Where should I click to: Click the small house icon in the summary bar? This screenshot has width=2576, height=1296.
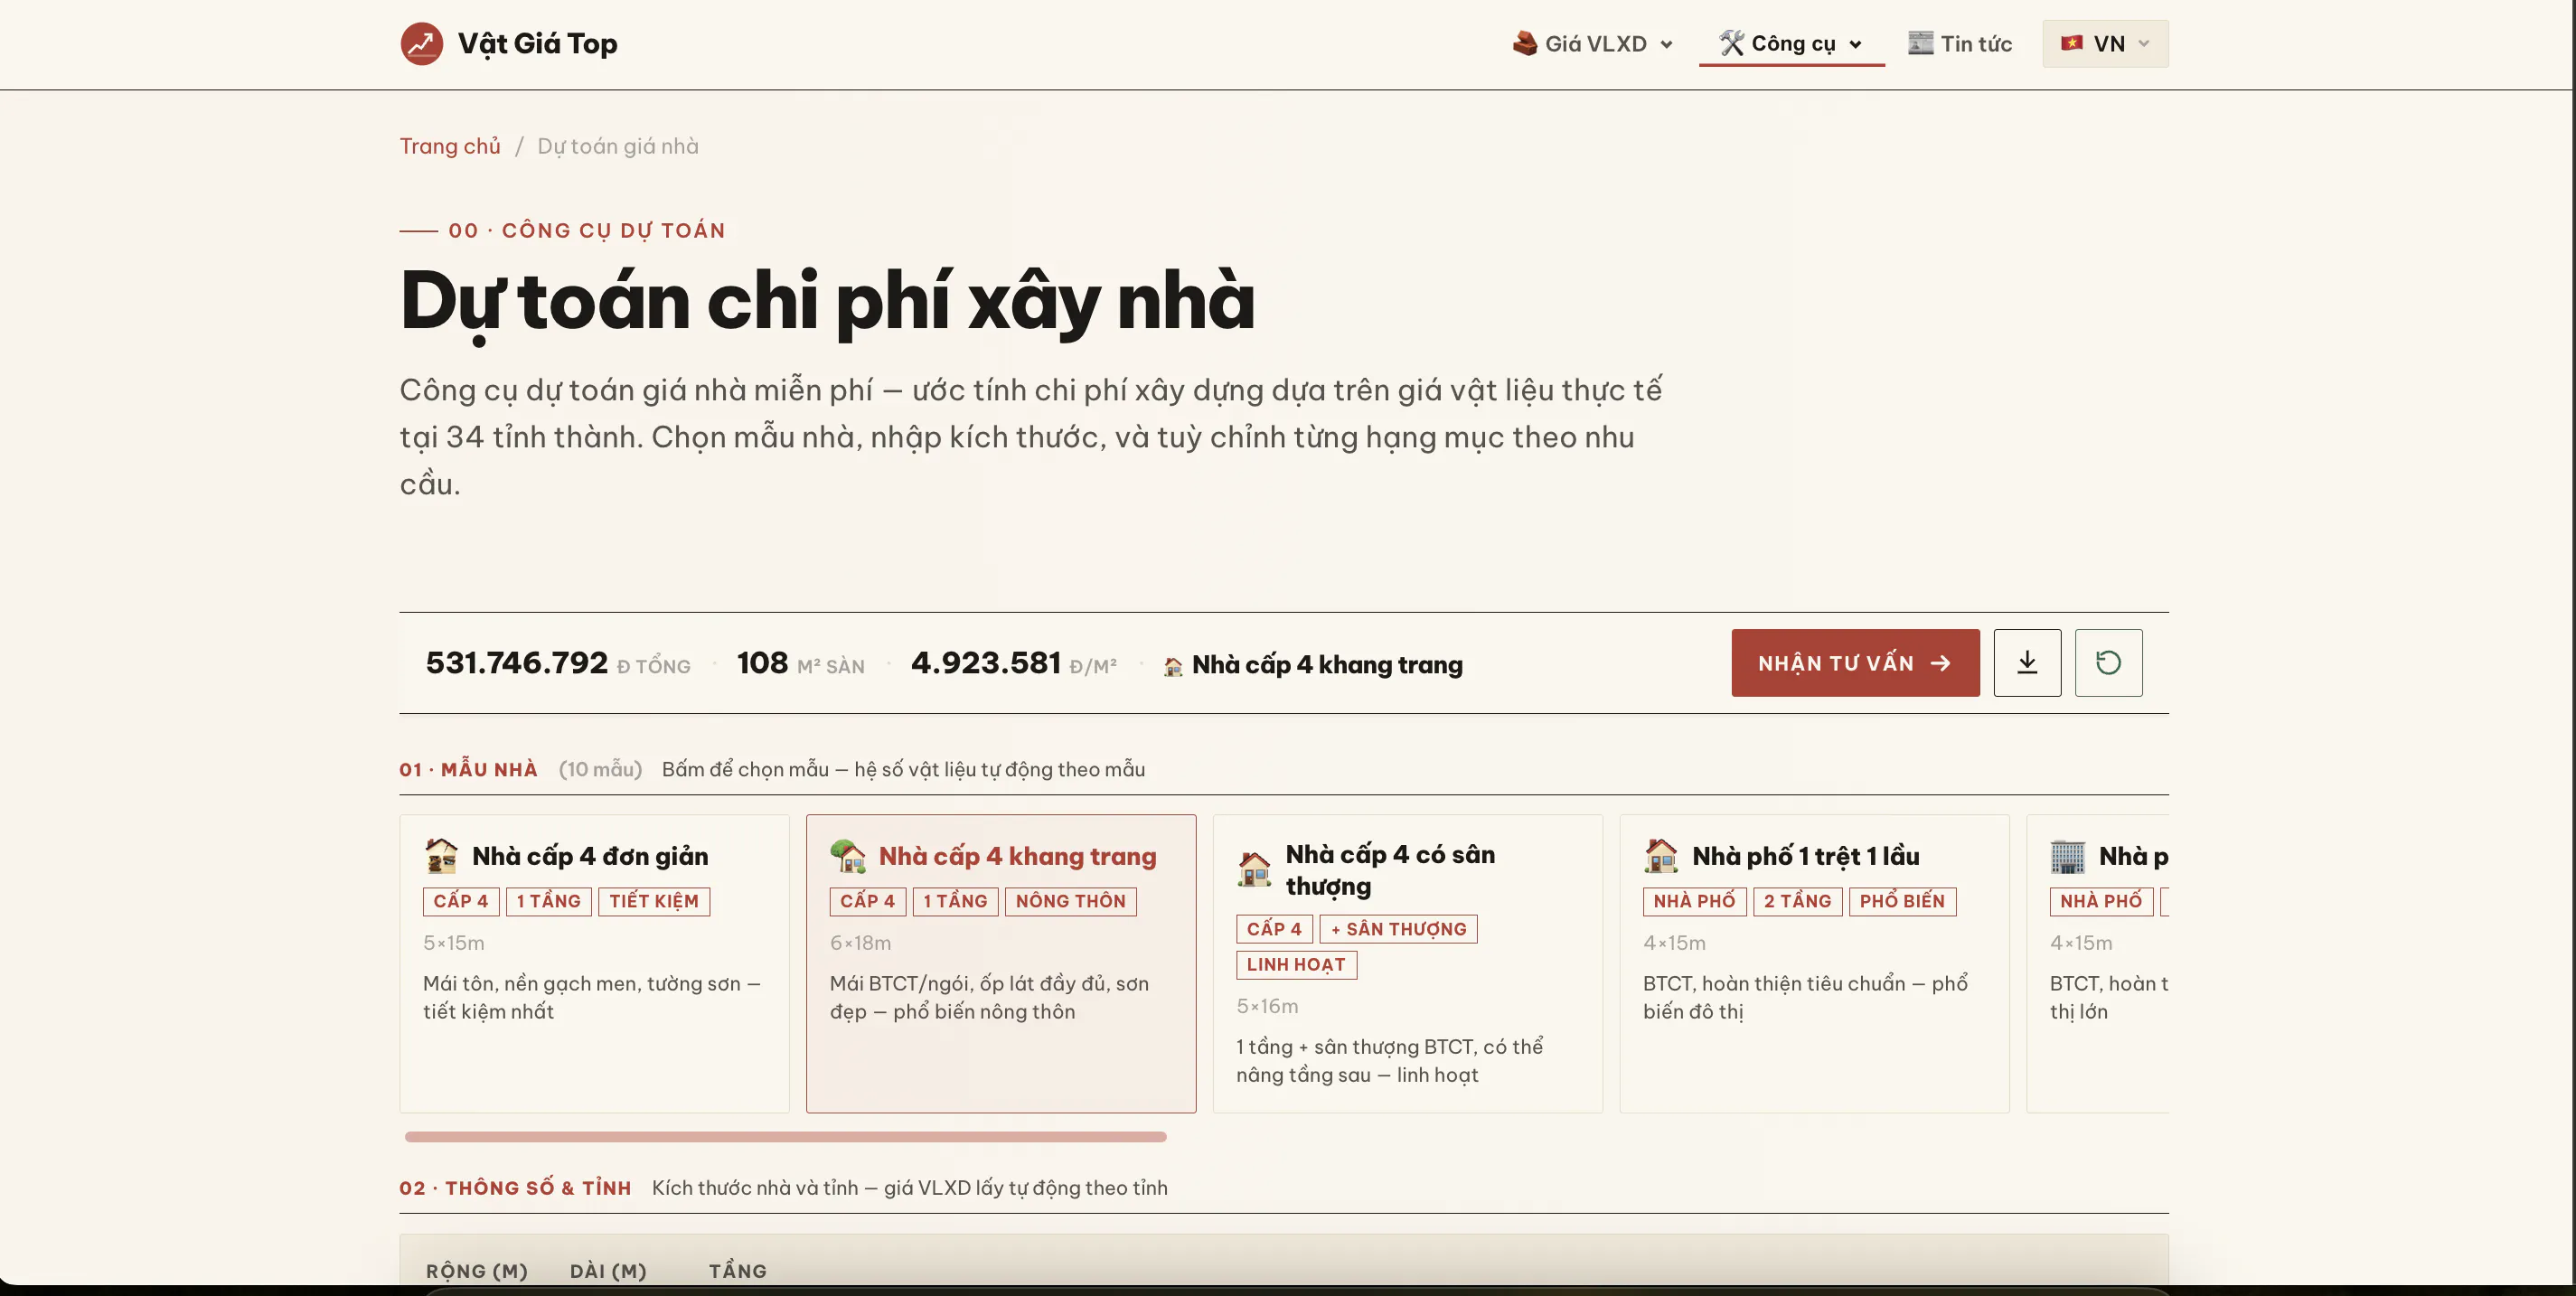1173,666
